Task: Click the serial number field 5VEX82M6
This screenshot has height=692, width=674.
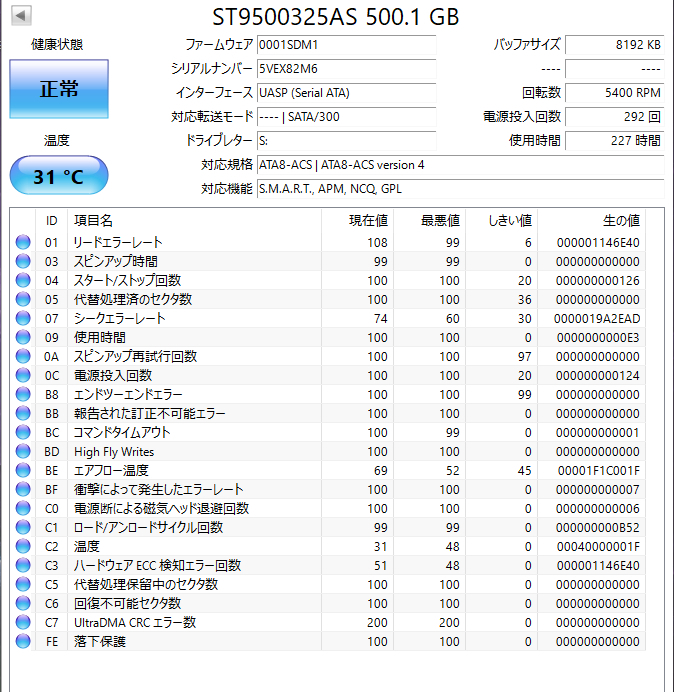Action: coord(346,69)
